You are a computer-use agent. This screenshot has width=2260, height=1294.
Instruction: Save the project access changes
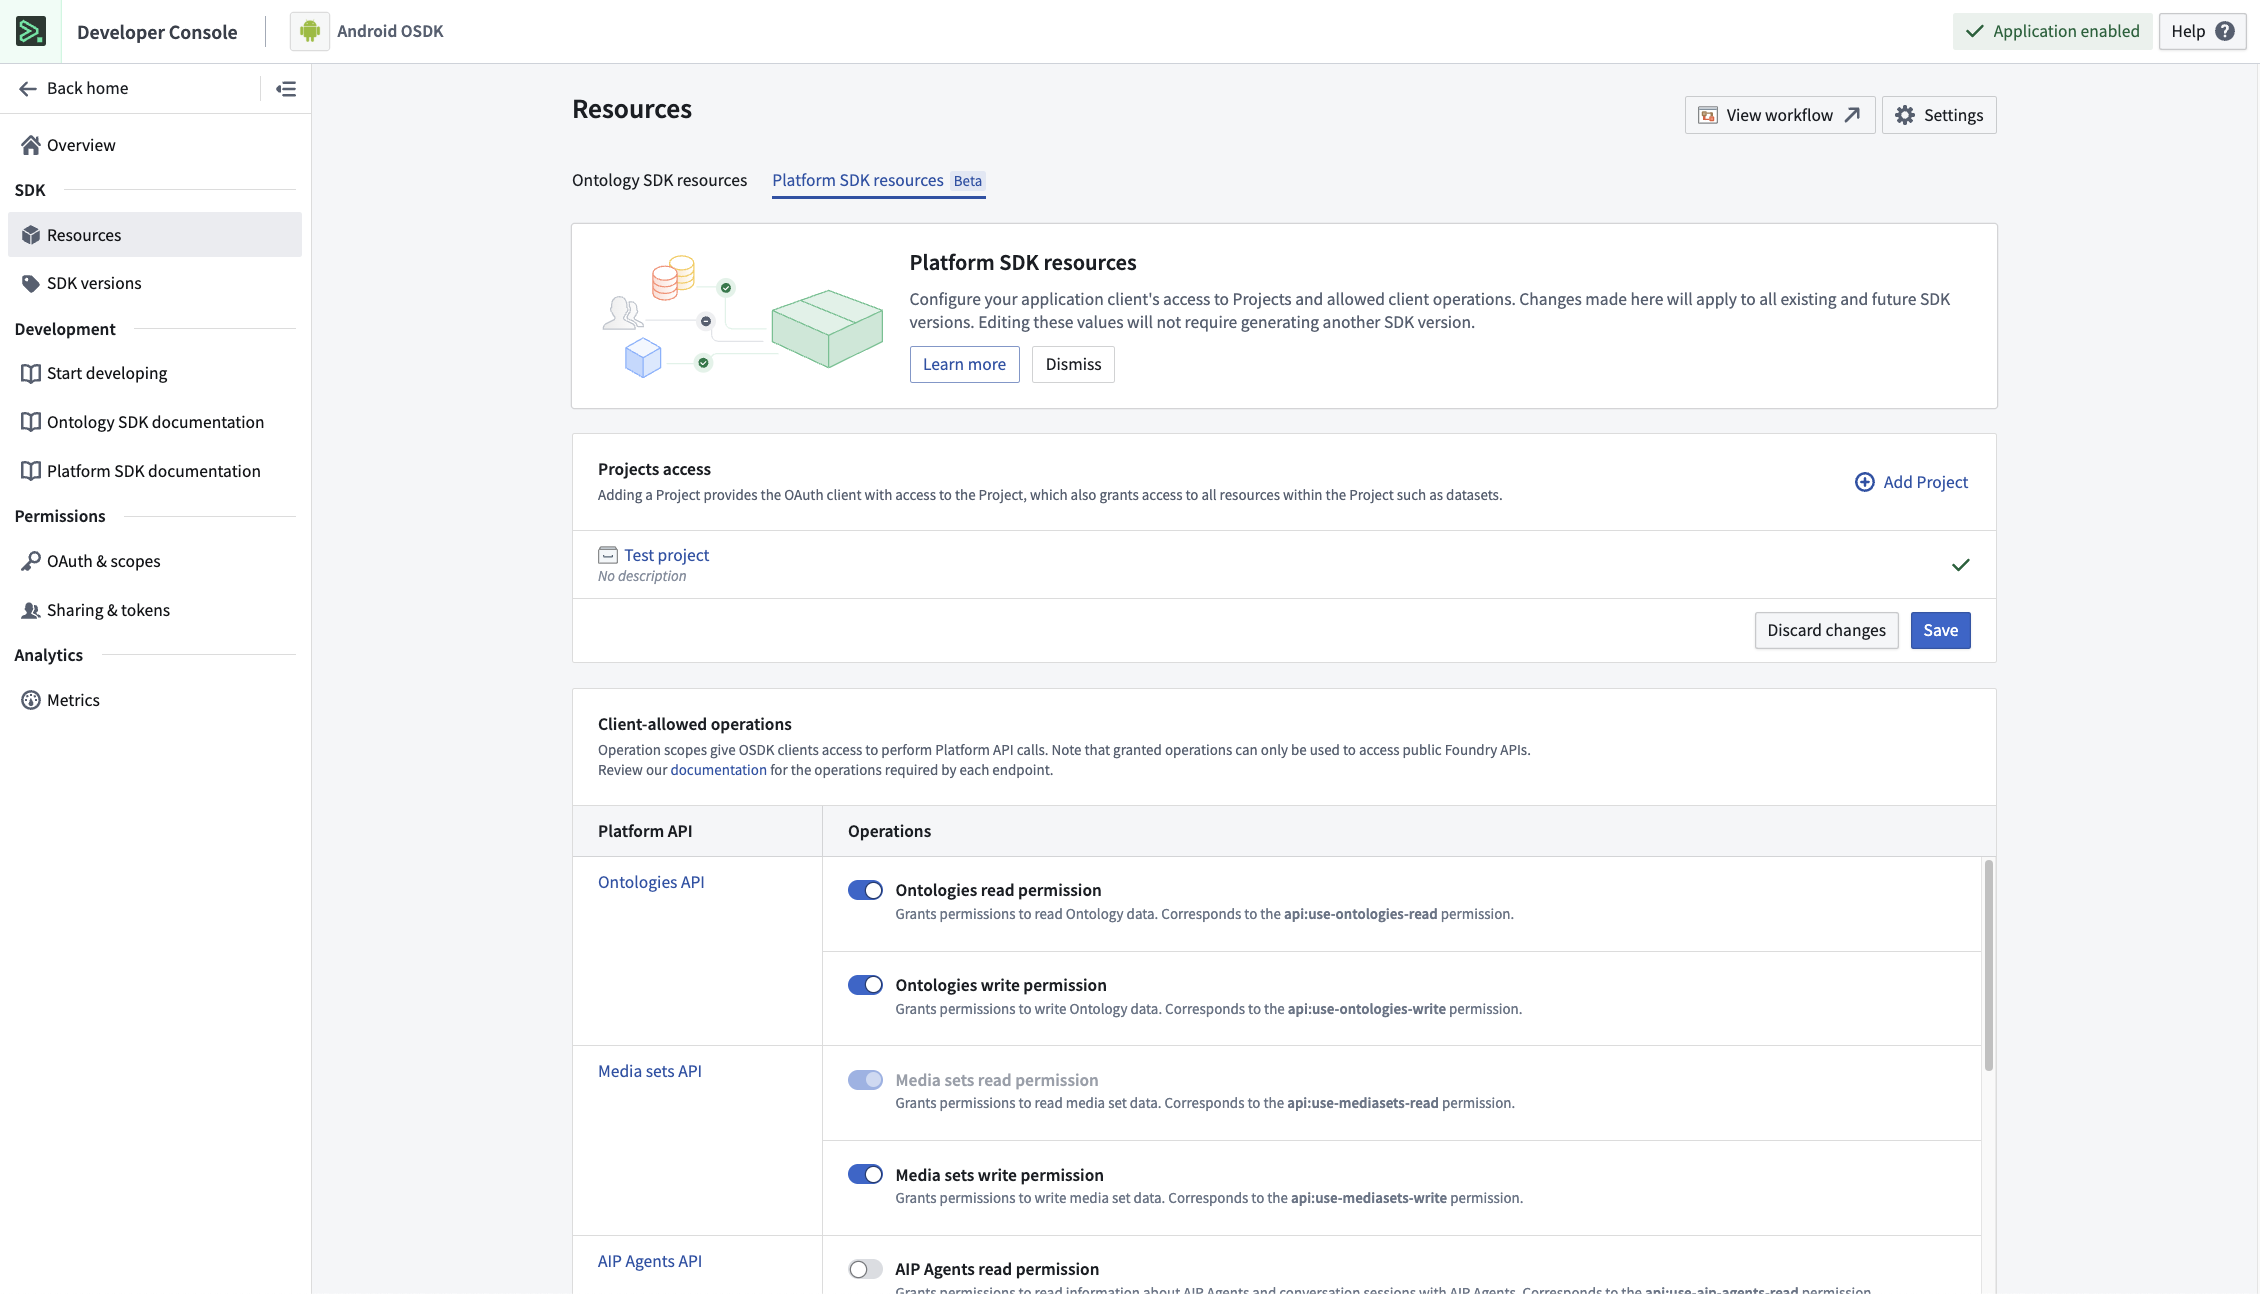1940,630
